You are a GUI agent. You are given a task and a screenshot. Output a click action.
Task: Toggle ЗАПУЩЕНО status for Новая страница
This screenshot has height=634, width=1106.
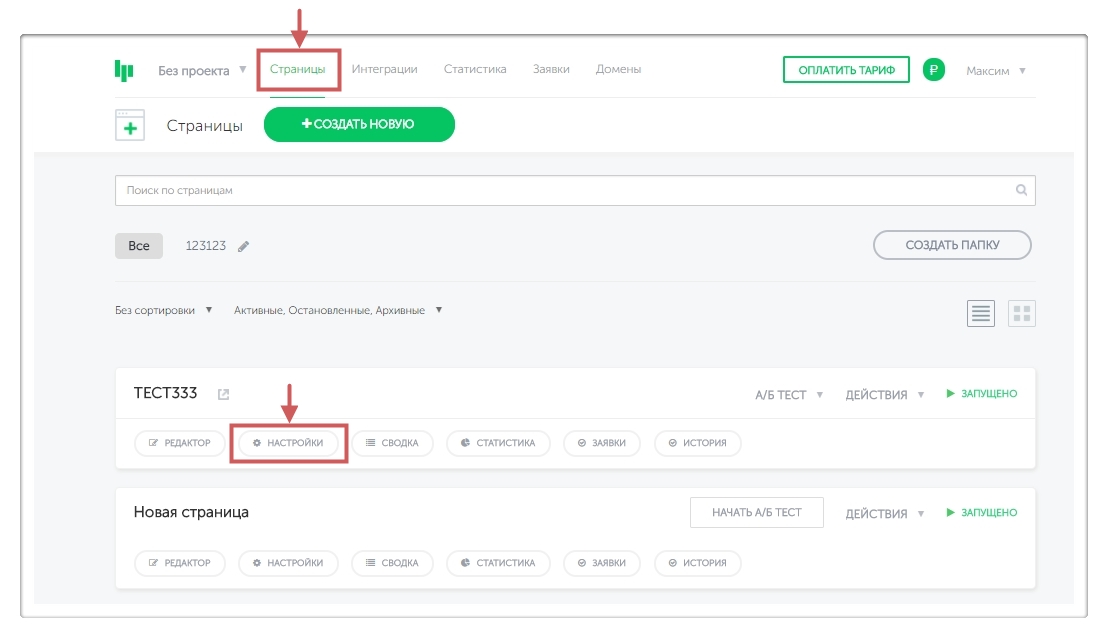coord(981,513)
